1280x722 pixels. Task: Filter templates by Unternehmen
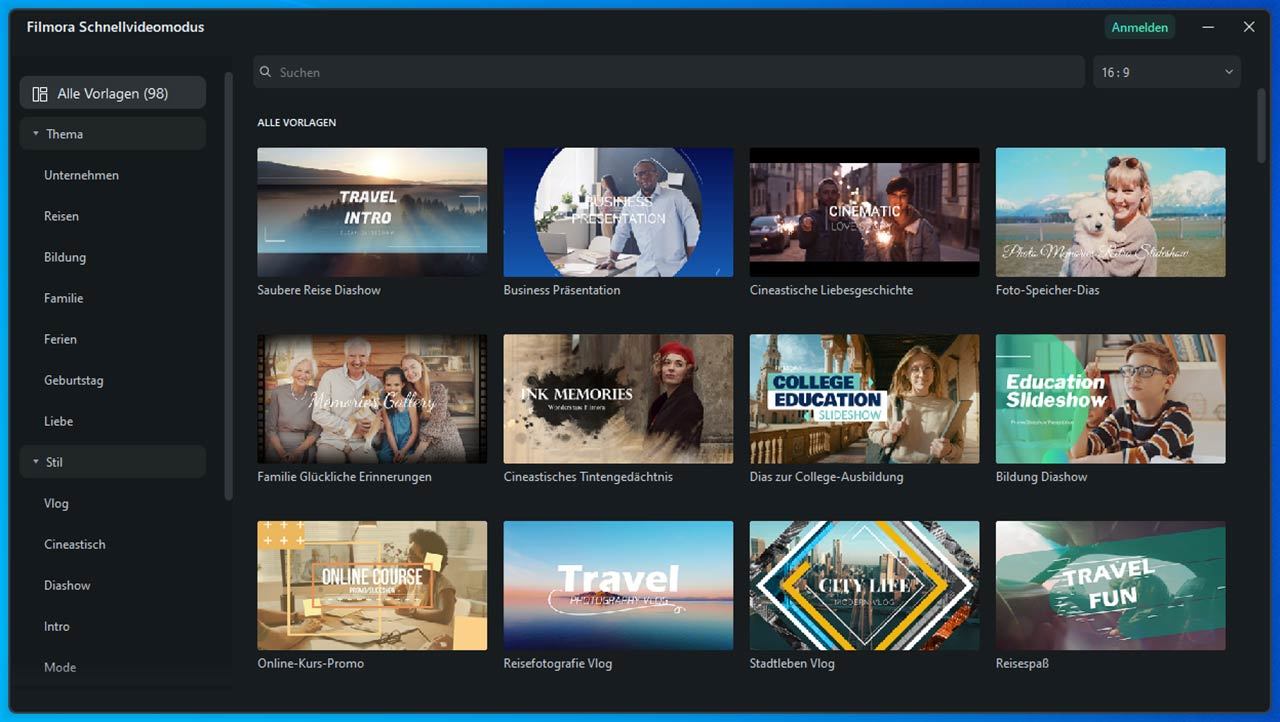[81, 175]
